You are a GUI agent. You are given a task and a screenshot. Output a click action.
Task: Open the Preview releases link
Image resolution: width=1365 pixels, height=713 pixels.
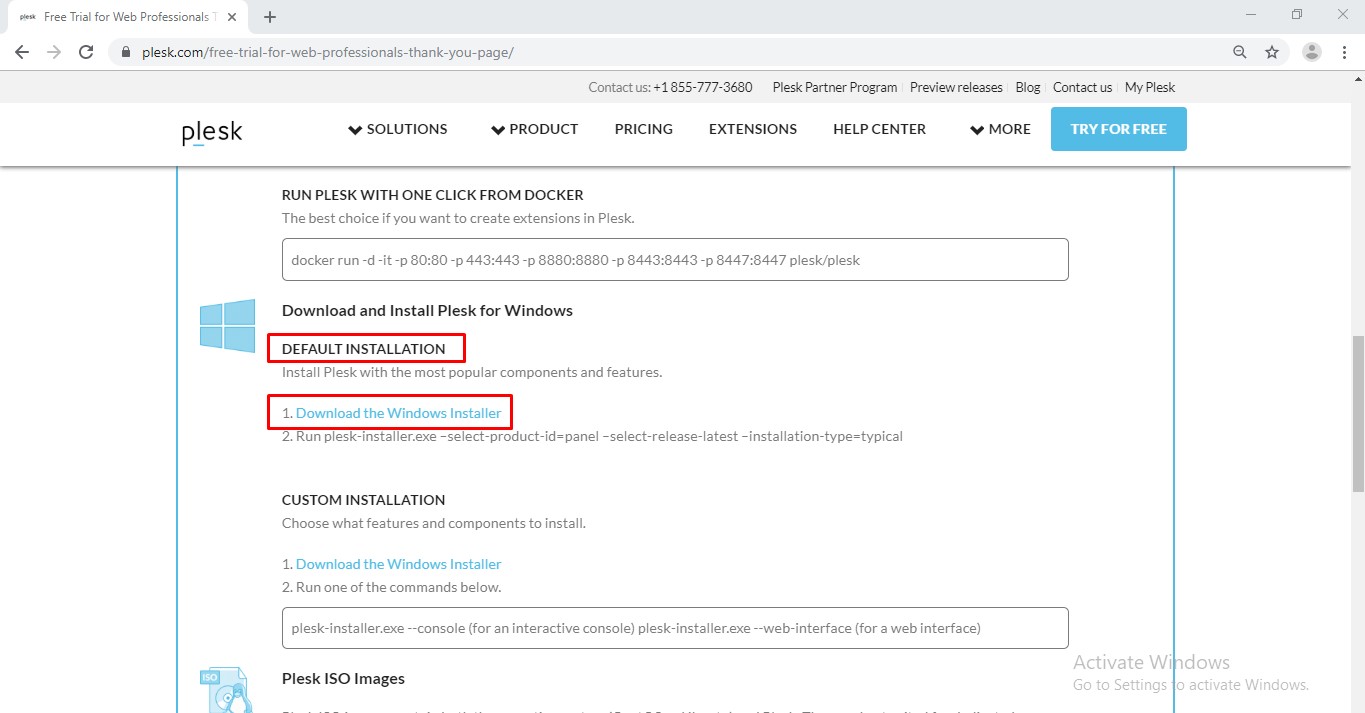956,87
